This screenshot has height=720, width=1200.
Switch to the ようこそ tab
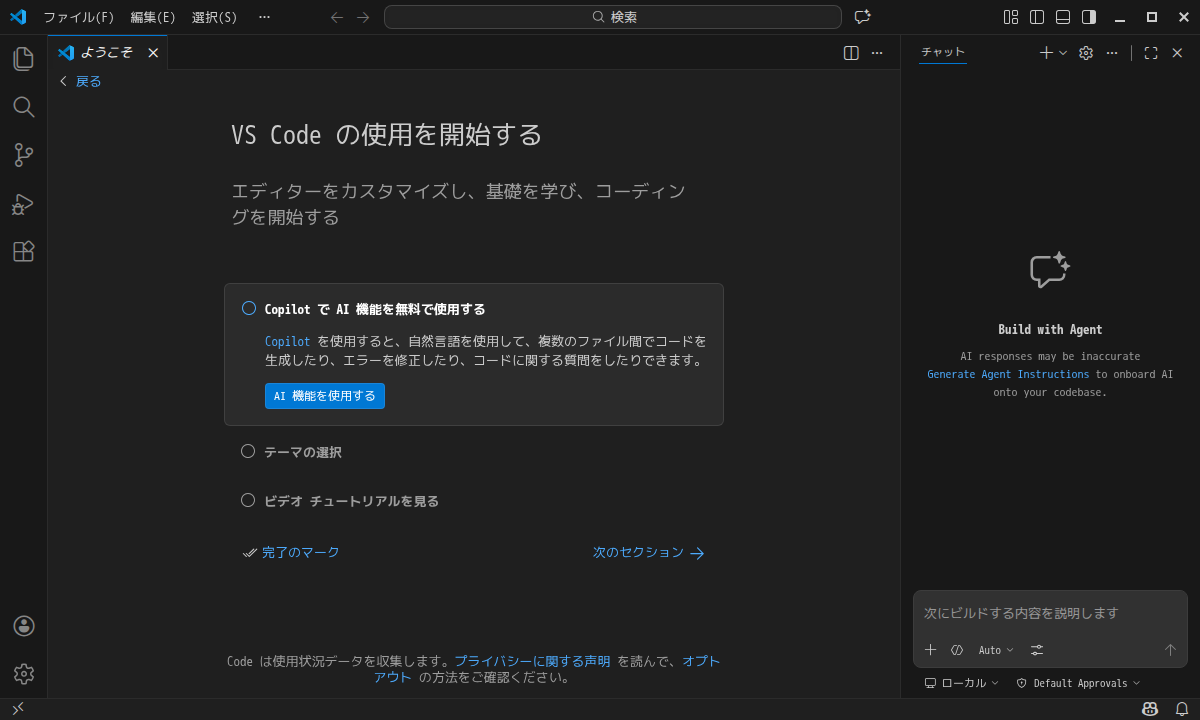coord(105,52)
